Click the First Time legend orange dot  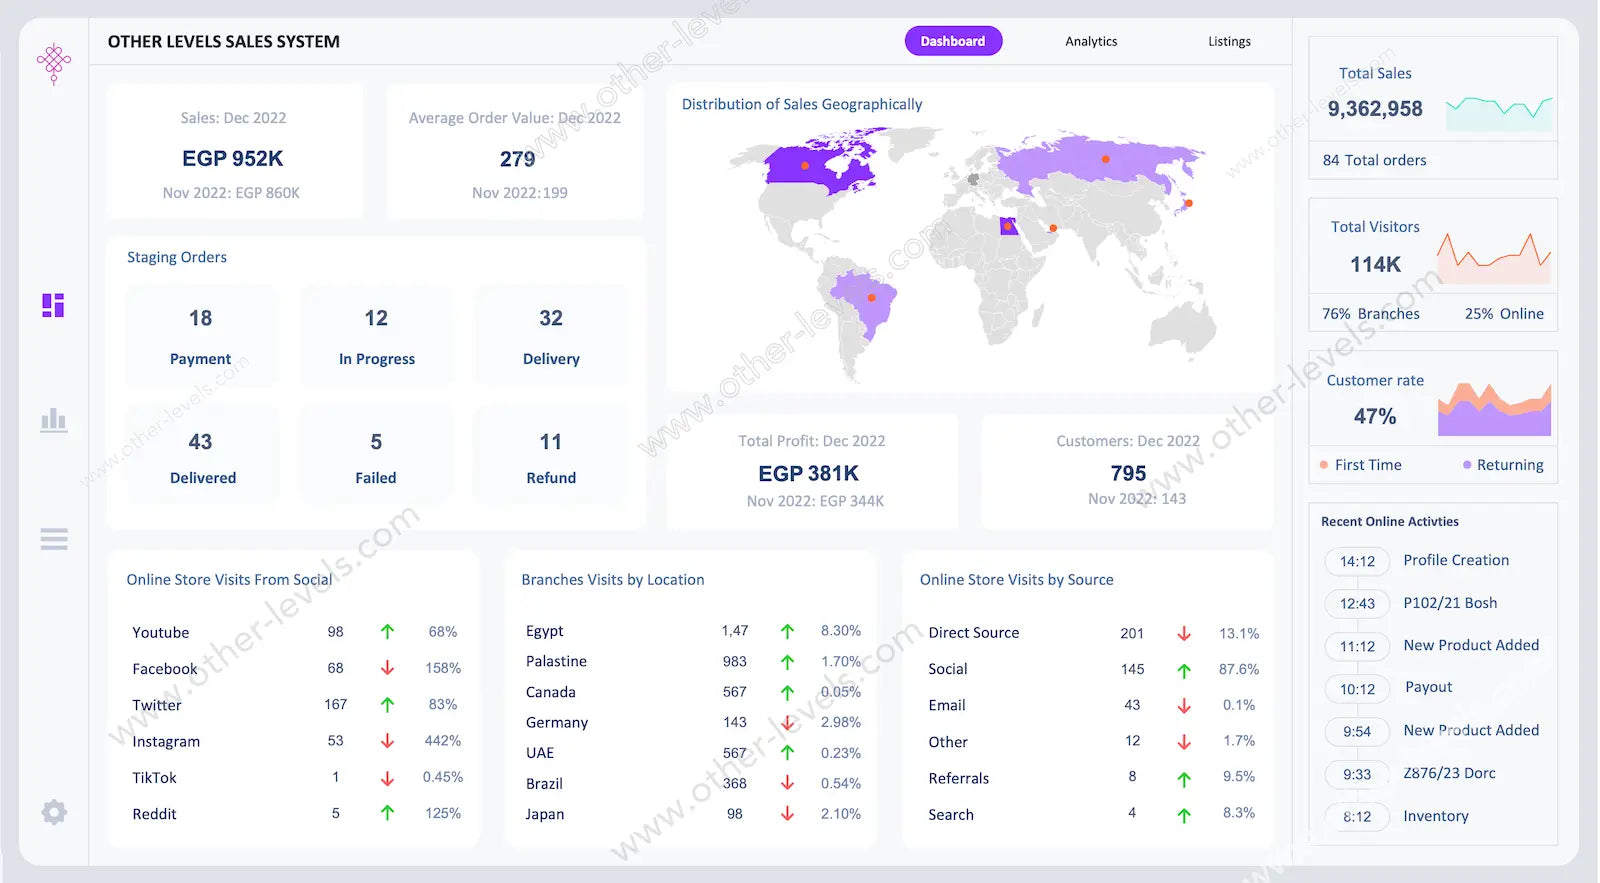tap(1324, 465)
